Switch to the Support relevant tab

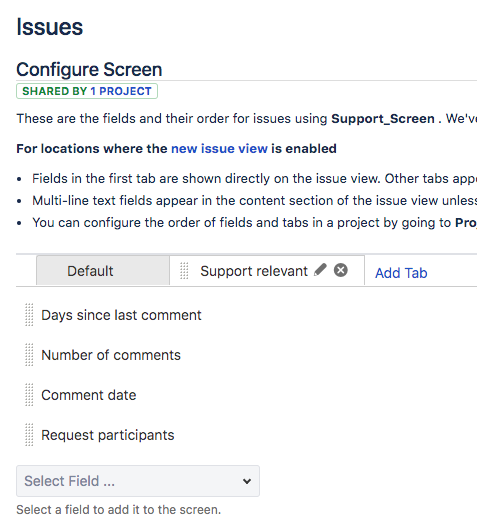(254, 271)
